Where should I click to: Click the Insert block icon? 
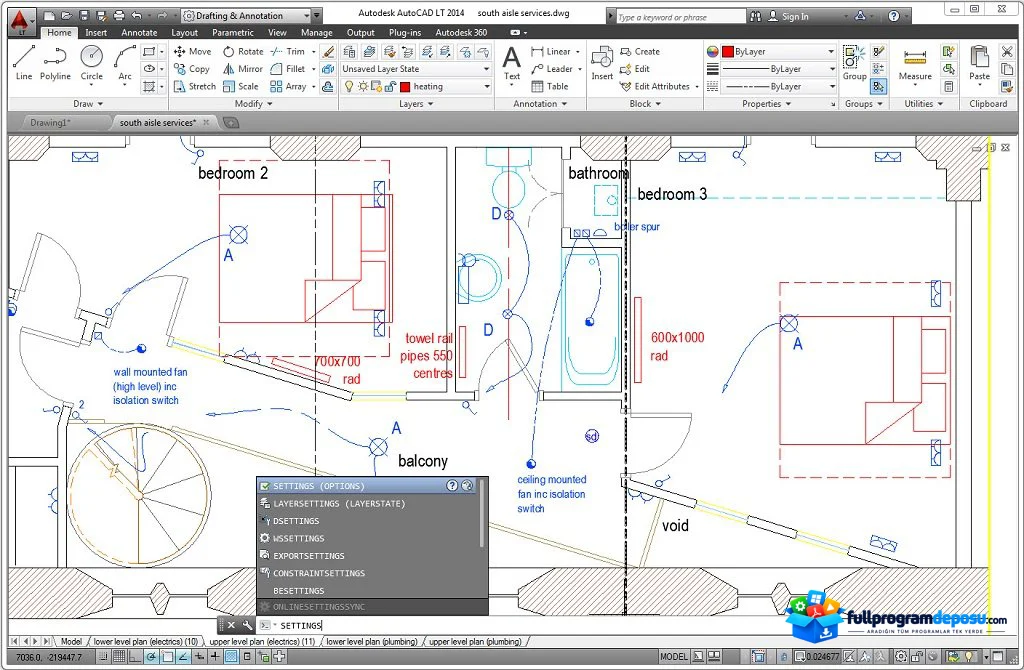click(x=602, y=63)
